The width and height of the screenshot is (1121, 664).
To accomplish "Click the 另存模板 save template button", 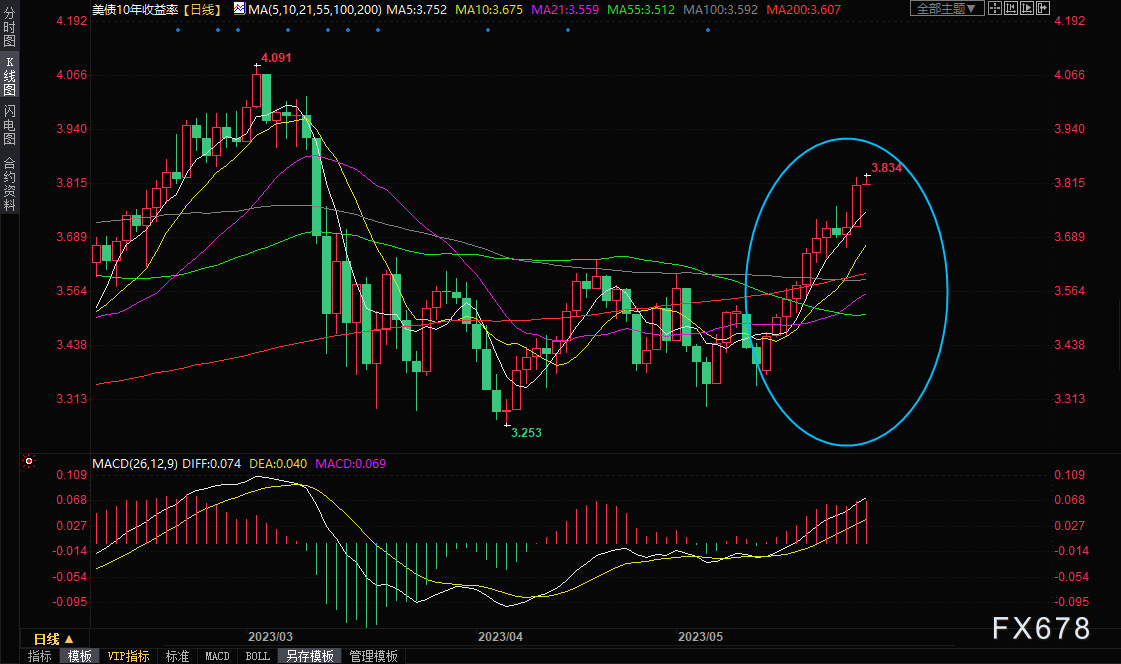I will click(x=309, y=656).
